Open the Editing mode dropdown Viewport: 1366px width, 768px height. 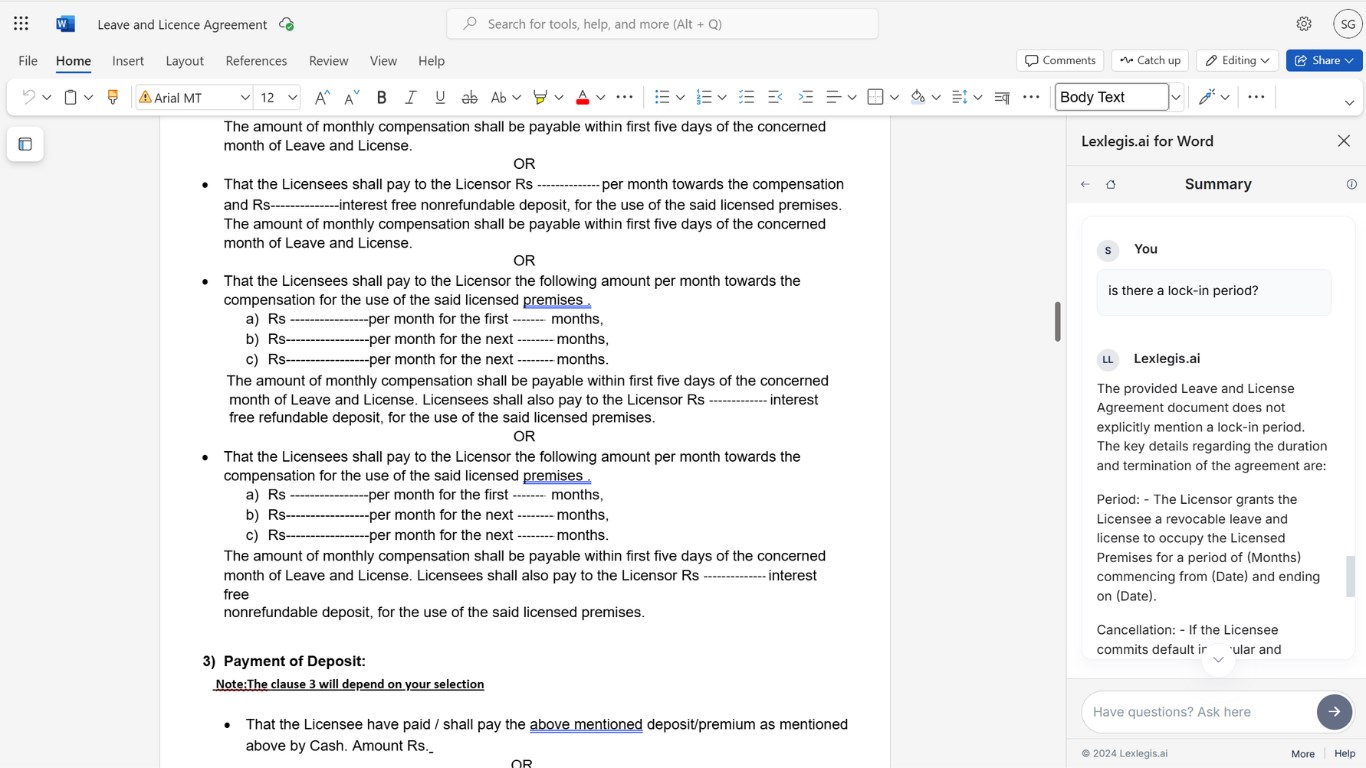click(1237, 60)
